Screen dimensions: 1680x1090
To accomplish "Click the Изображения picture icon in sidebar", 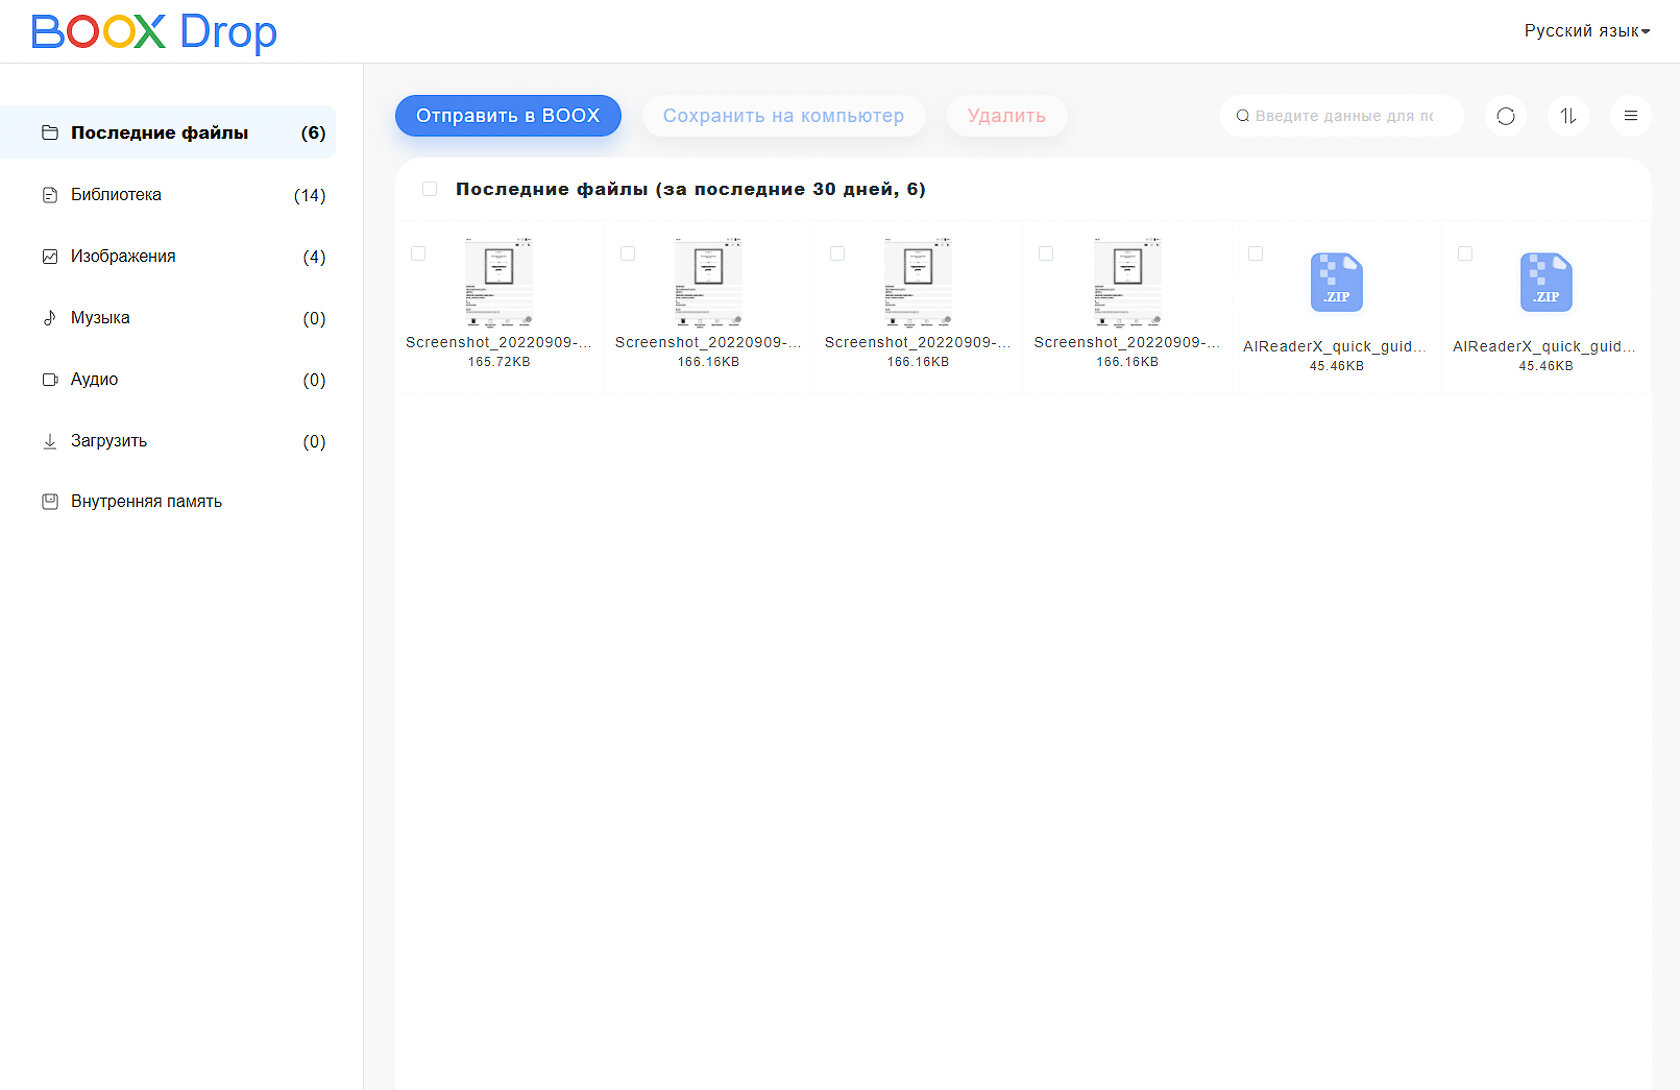I will tap(49, 256).
